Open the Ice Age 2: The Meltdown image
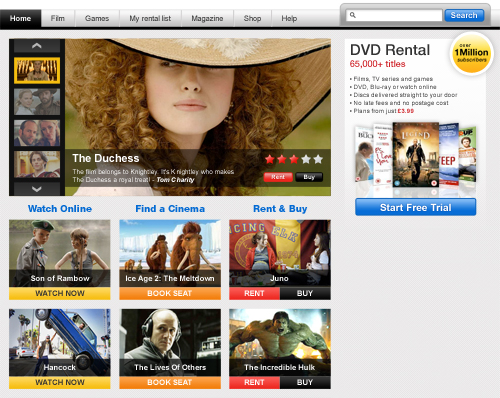This screenshot has height=398, width=500. pos(170,253)
